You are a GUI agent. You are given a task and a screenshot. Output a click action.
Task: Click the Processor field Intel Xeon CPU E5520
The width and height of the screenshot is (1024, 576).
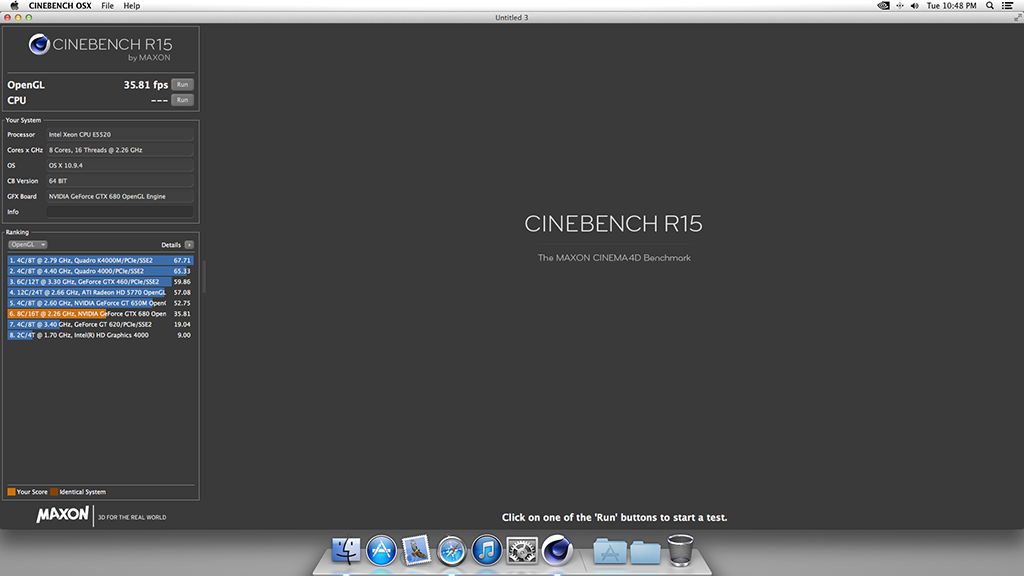click(x=120, y=135)
